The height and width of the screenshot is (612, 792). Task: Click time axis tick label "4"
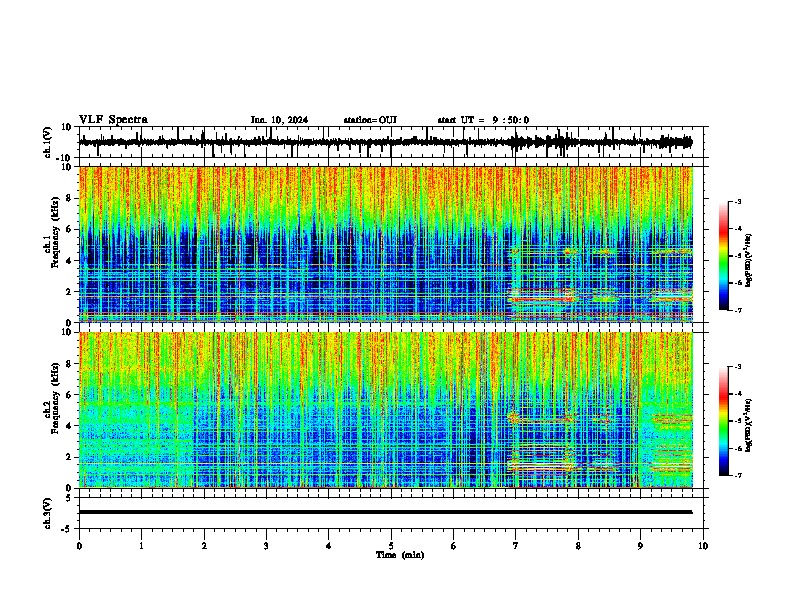click(329, 546)
